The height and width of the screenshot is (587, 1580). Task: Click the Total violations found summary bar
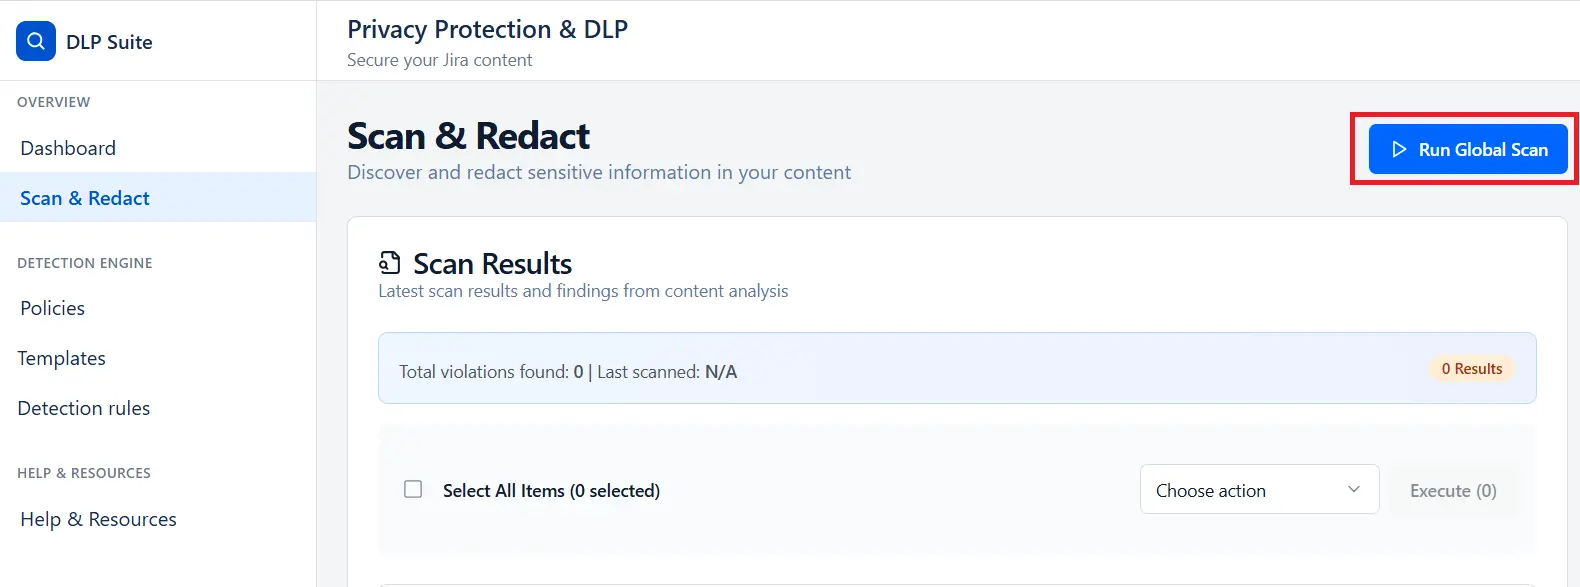point(567,371)
